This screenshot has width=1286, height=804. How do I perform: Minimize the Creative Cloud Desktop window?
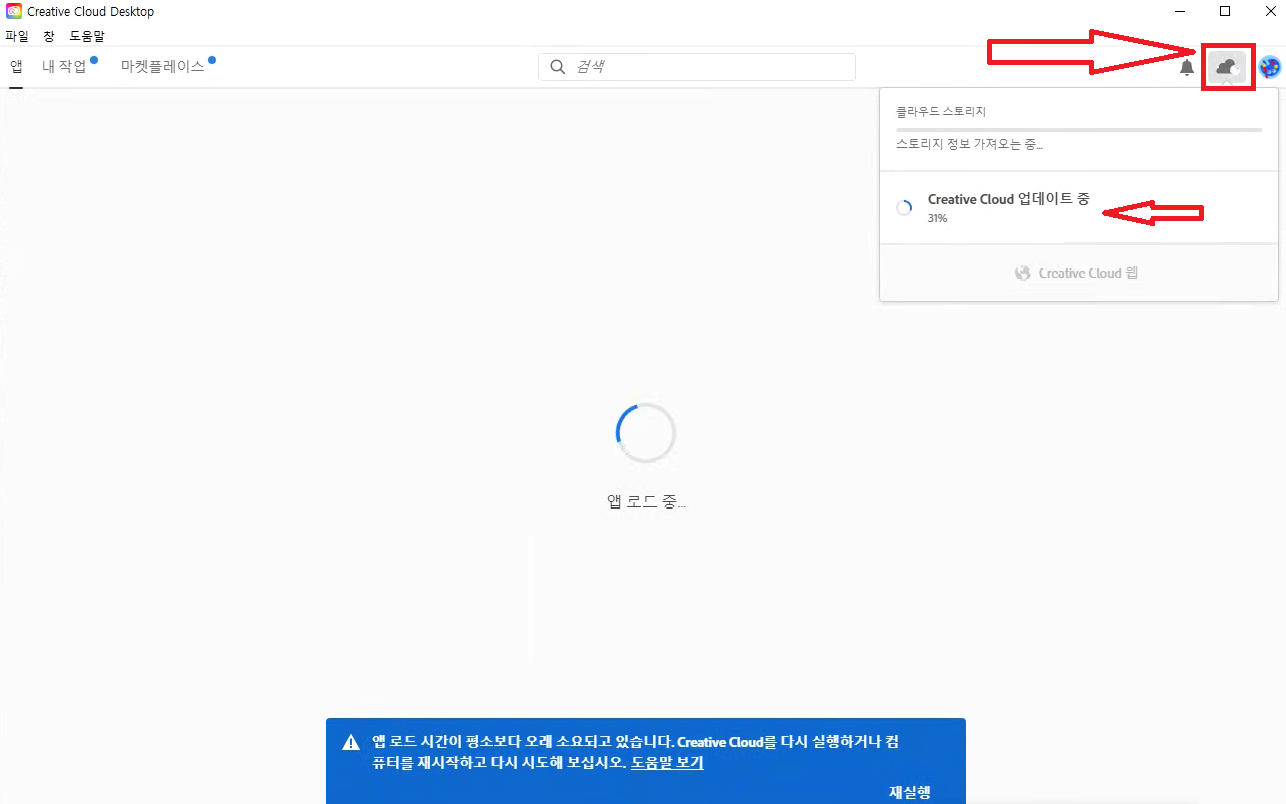[1179, 11]
